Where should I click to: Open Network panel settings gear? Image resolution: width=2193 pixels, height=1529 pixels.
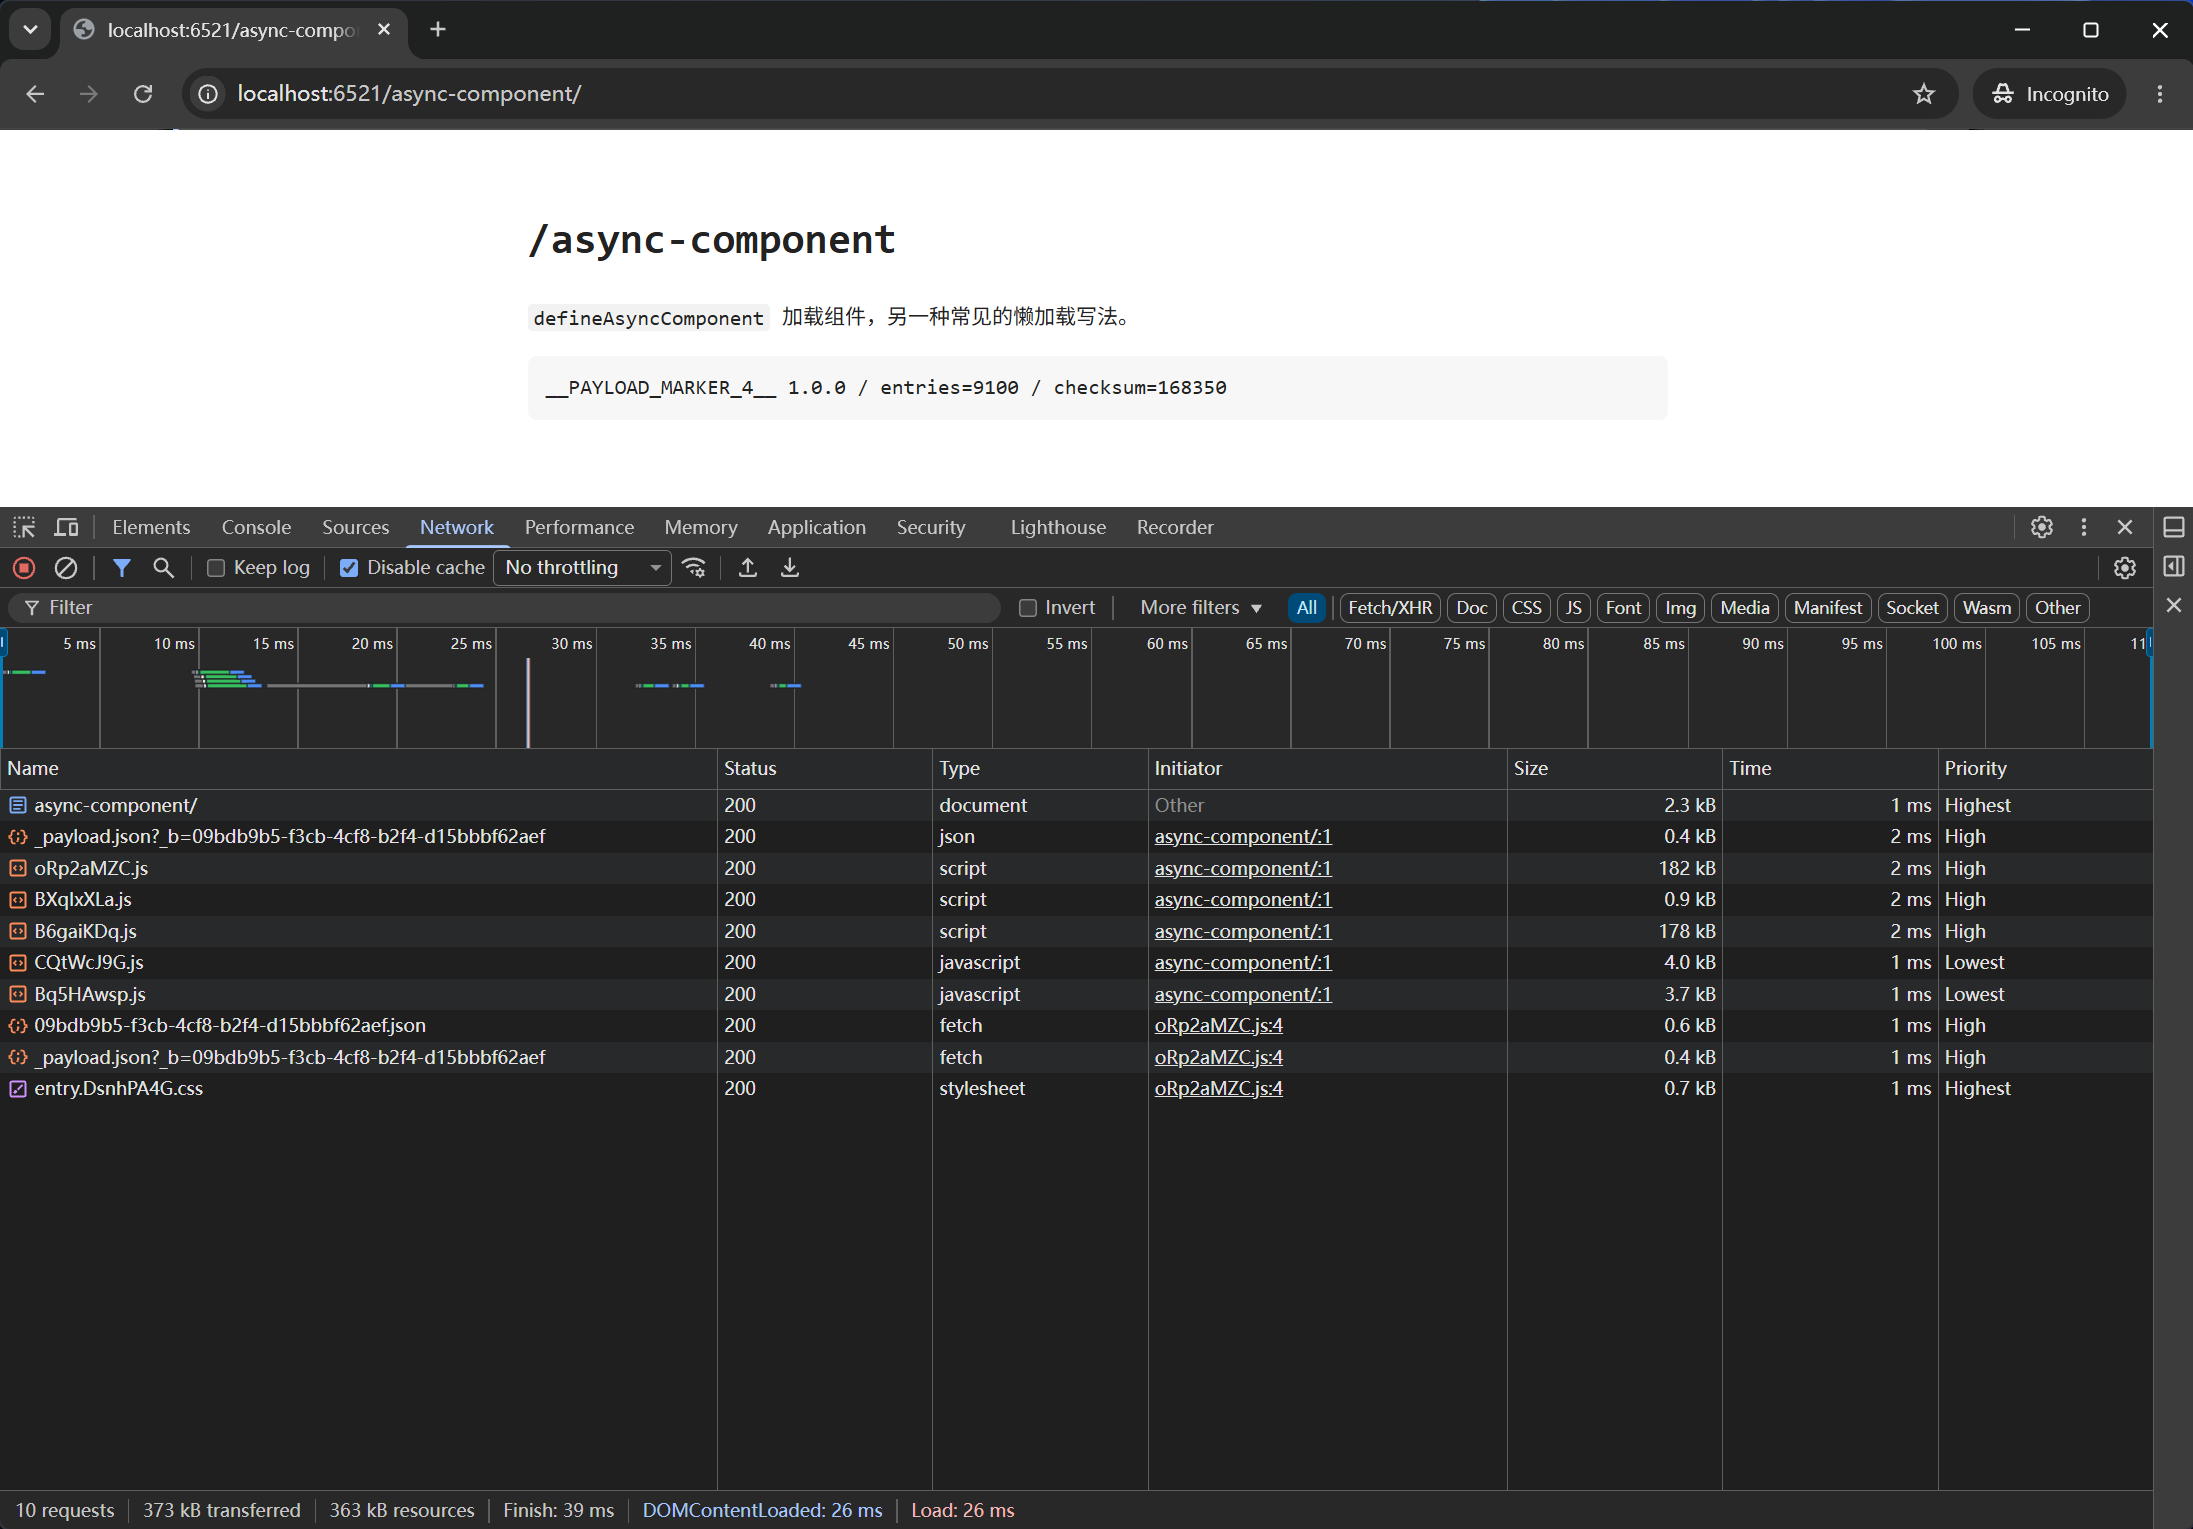(x=2125, y=568)
